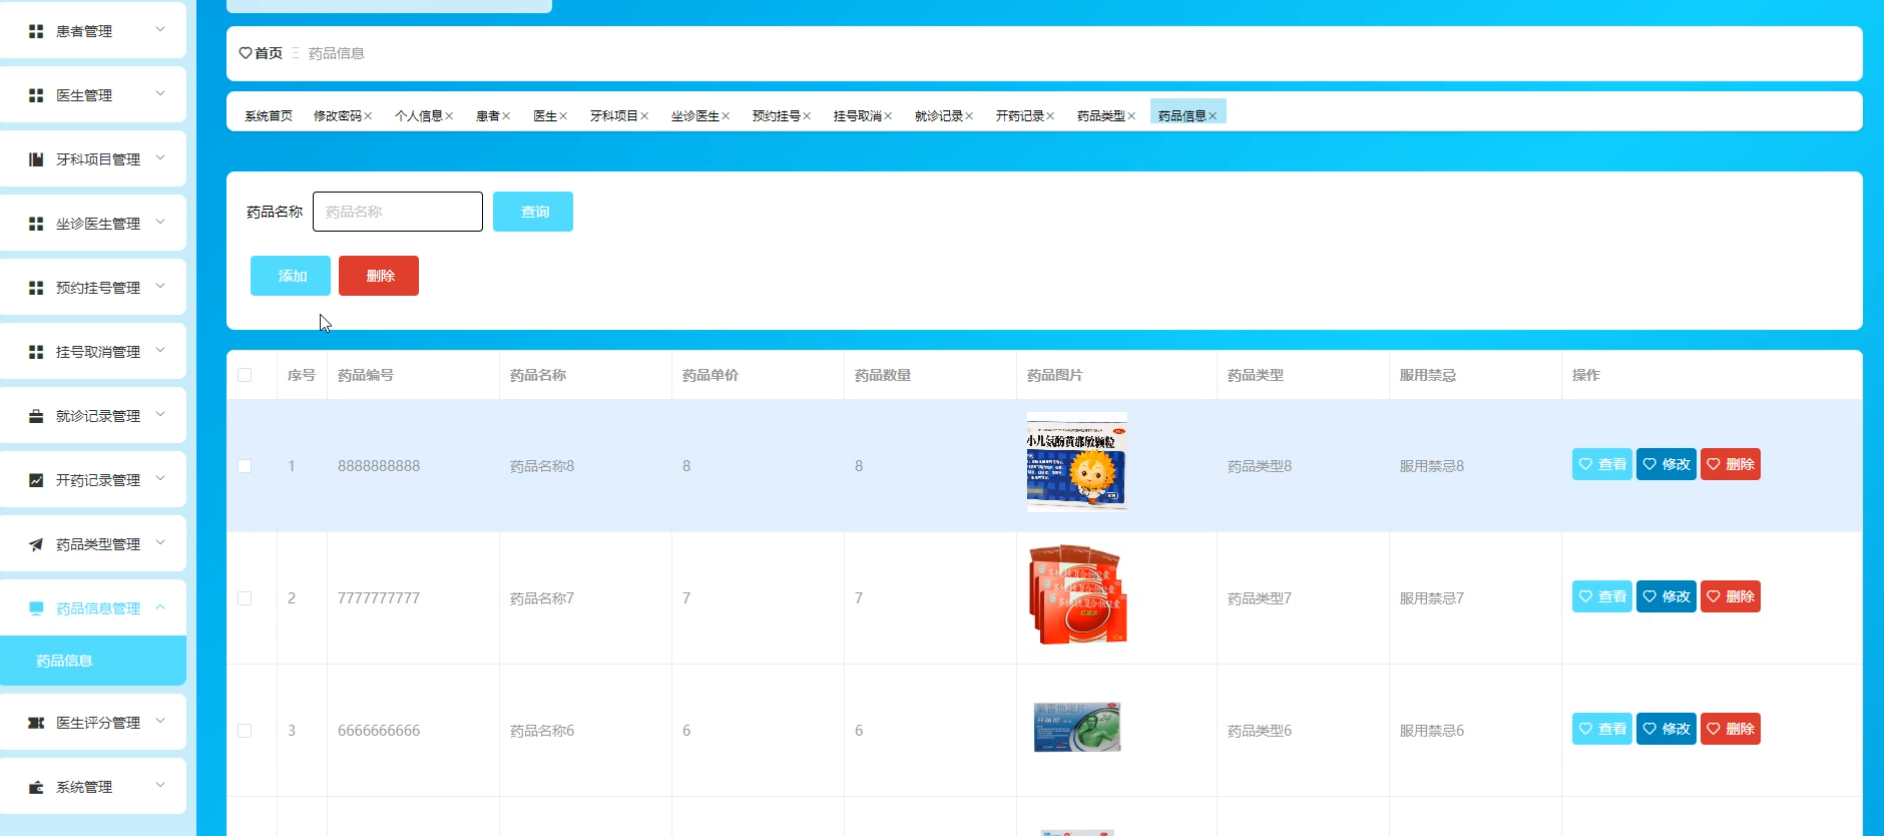Click the 牙科项目管理 icon in sidebar
Screen dimensions: 1884x836
36,159
